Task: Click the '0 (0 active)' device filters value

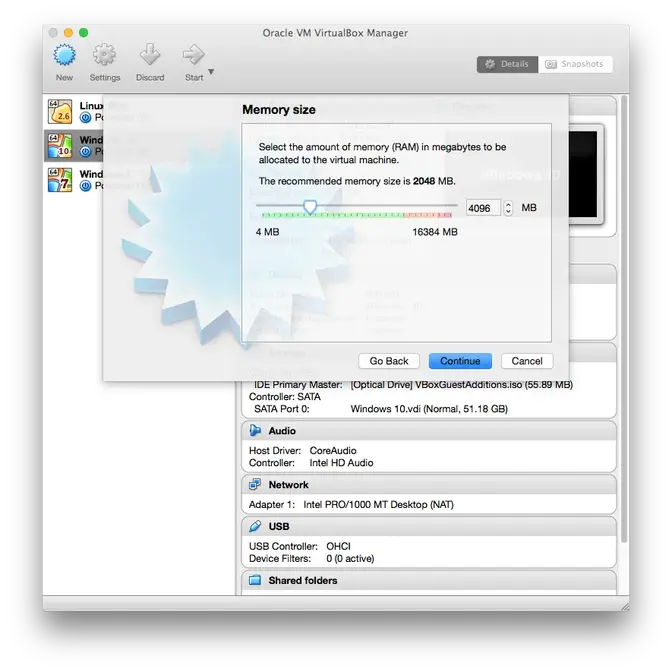Action: click(350, 559)
